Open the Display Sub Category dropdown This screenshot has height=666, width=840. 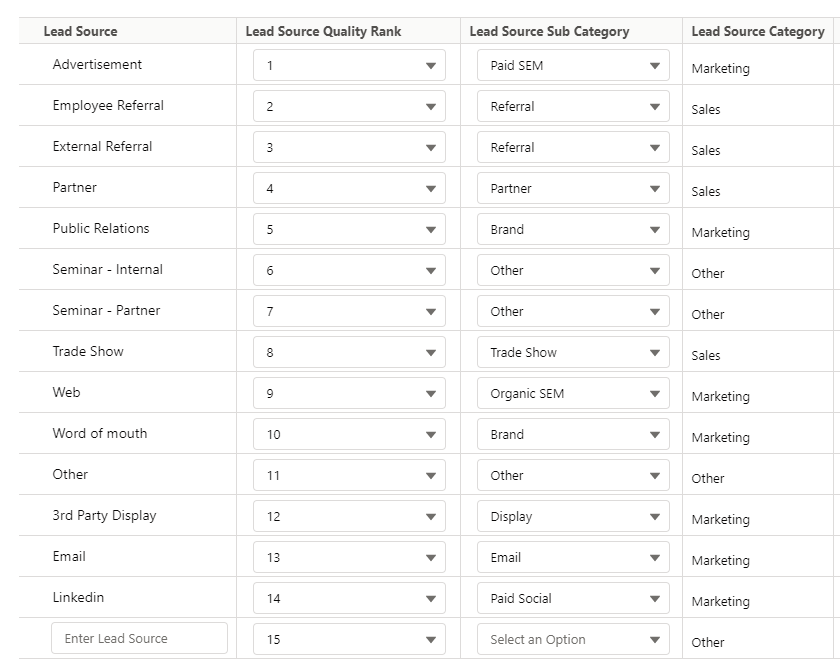(x=572, y=517)
